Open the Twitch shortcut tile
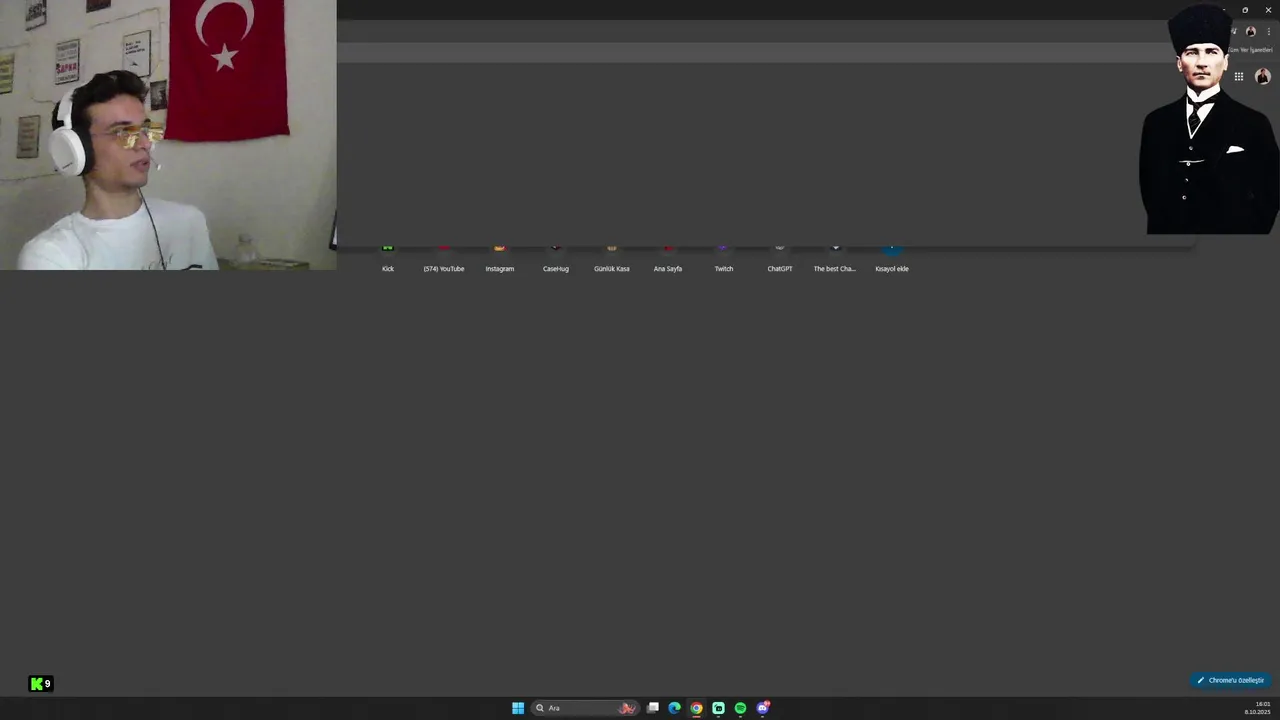1280x720 pixels. 724,259
